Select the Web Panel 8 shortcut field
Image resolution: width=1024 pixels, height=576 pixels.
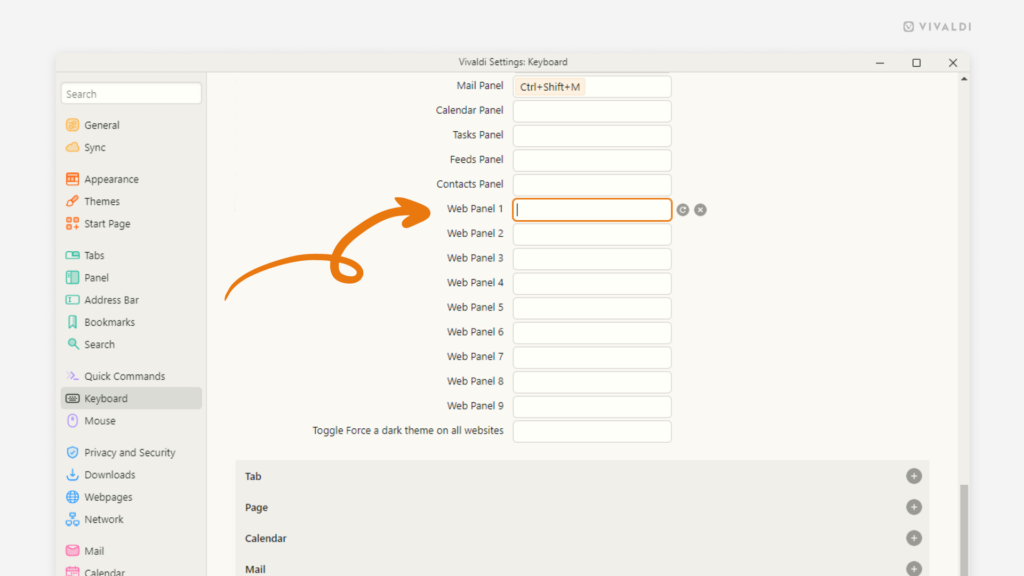tap(592, 382)
